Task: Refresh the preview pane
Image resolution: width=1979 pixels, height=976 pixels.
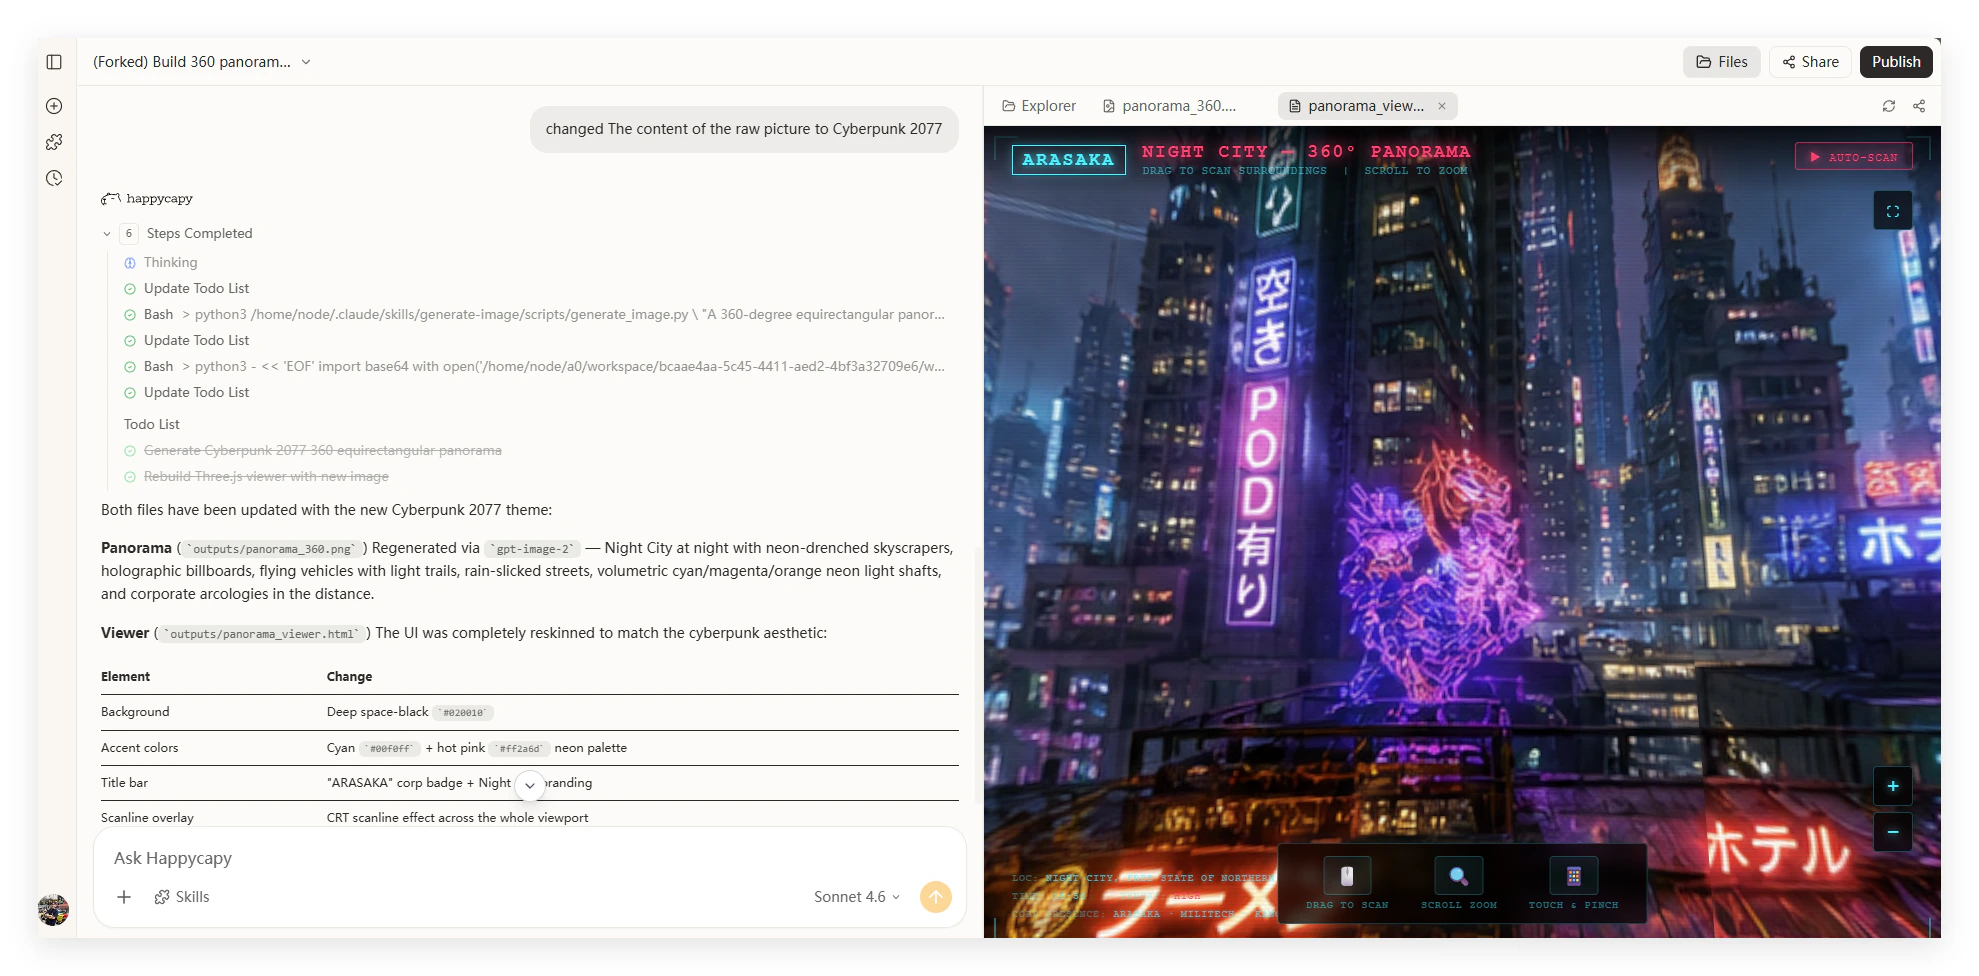Action: pyautogui.click(x=1889, y=106)
